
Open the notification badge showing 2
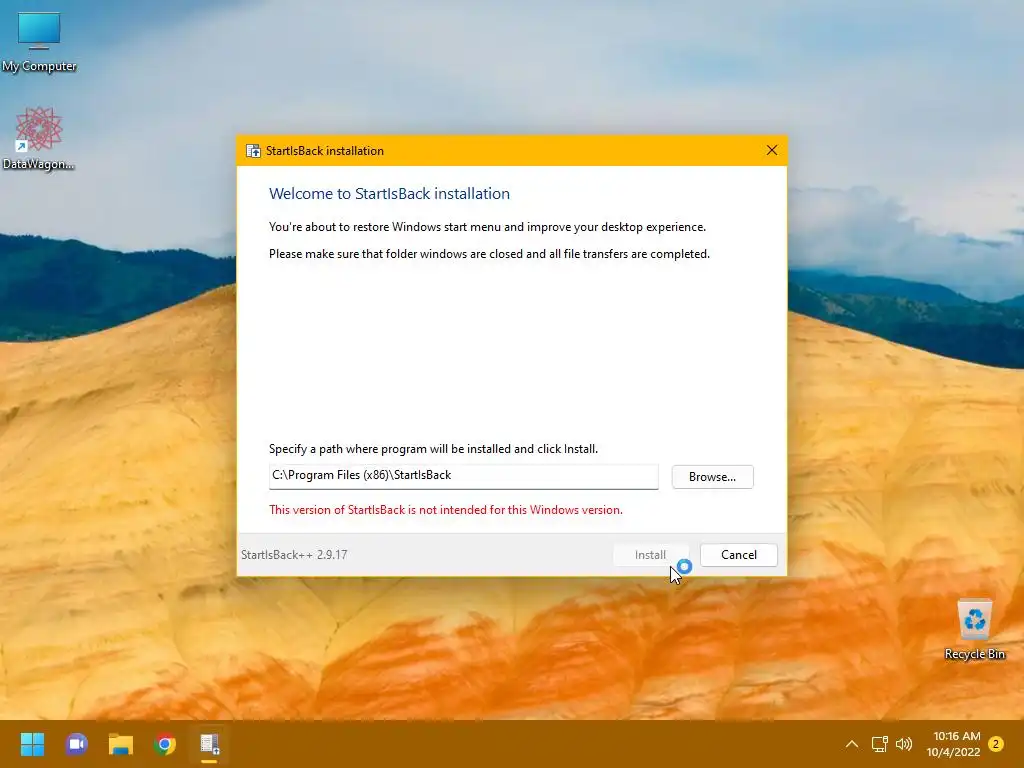(996, 744)
